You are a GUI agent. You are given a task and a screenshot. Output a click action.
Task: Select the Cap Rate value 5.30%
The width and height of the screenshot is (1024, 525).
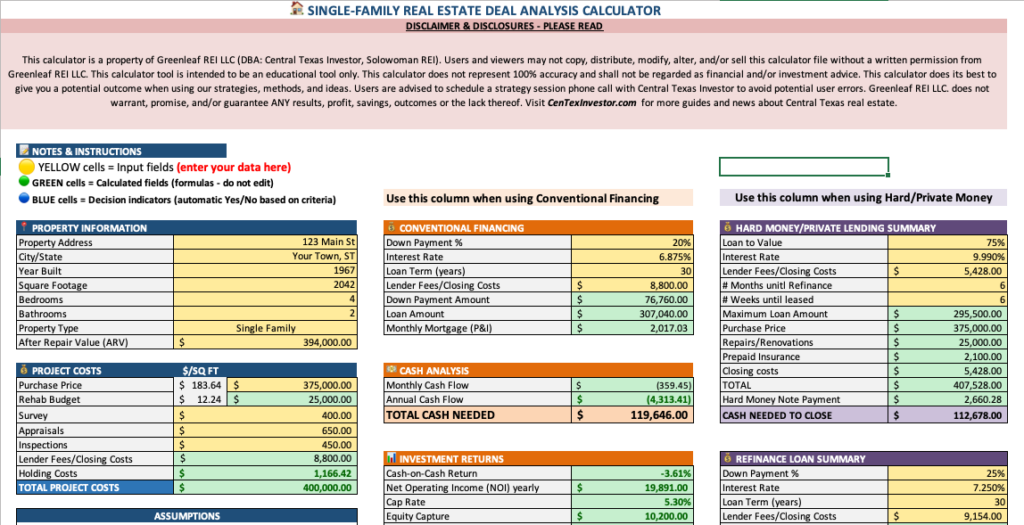pos(632,502)
